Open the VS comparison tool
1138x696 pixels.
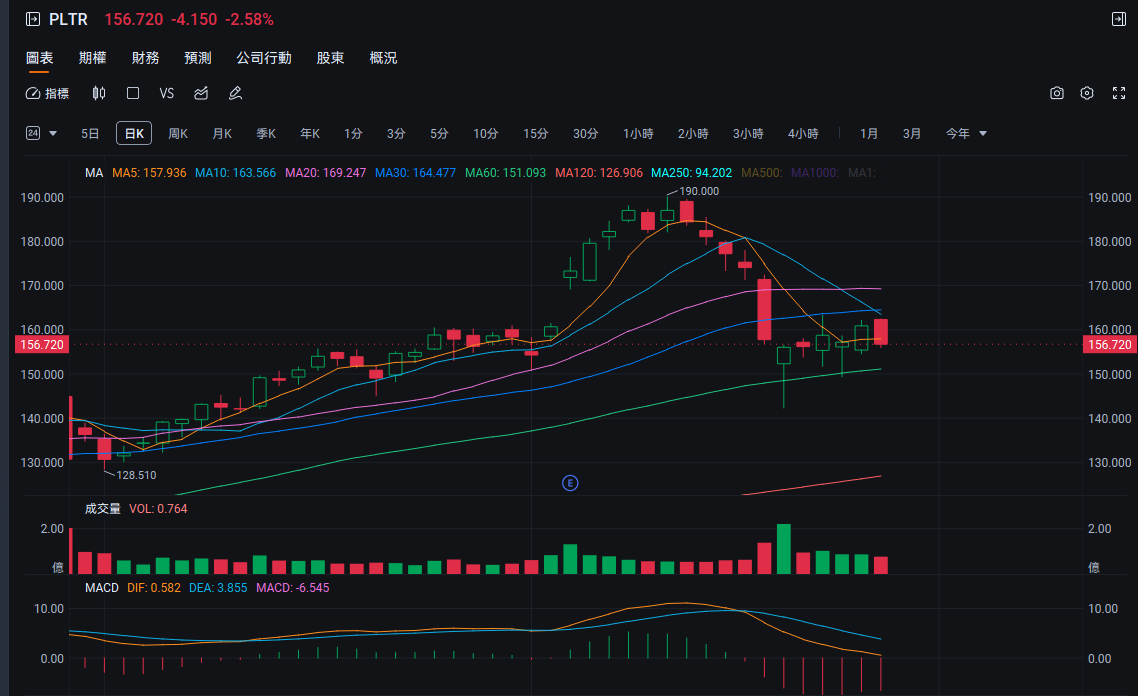pyautogui.click(x=166, y=93)
